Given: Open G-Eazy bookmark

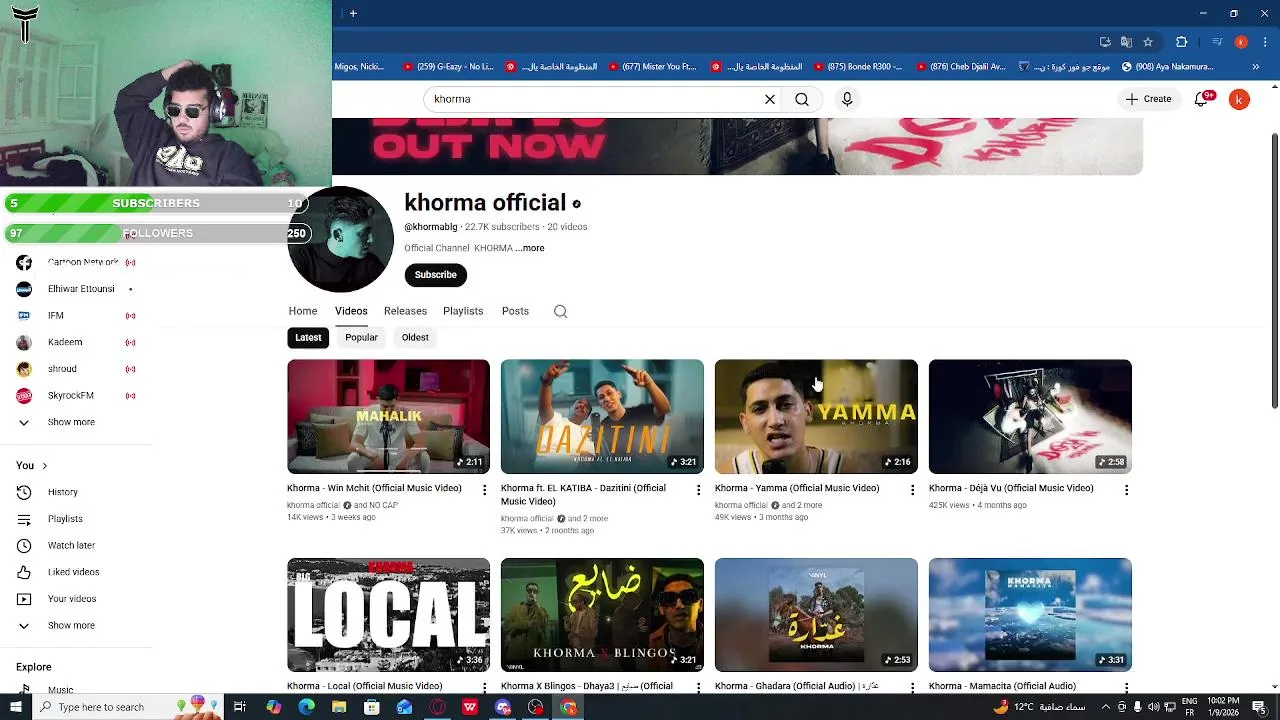Looking at the screenshot, I should (447, 67).
